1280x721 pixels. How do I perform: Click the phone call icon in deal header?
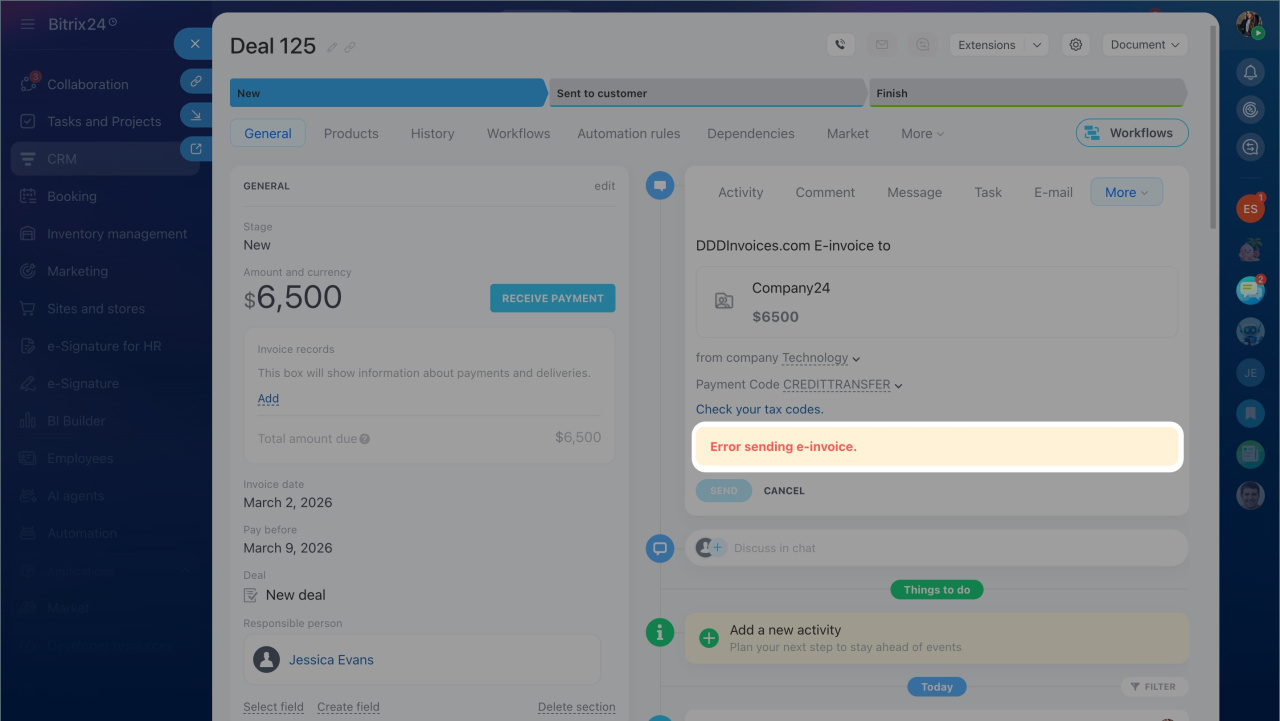[x=840, y=45]
